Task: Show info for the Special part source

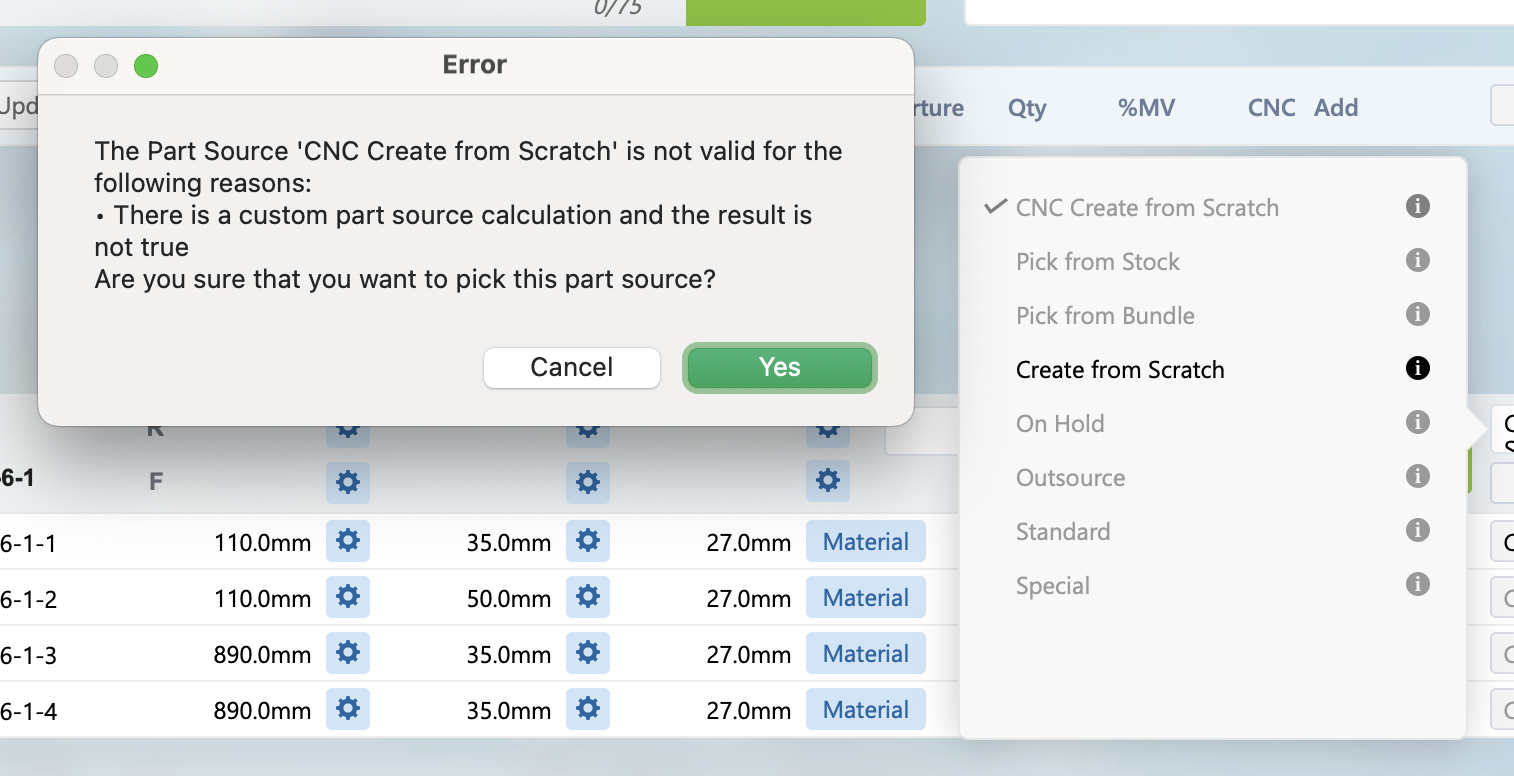Action: (1417, 585)
